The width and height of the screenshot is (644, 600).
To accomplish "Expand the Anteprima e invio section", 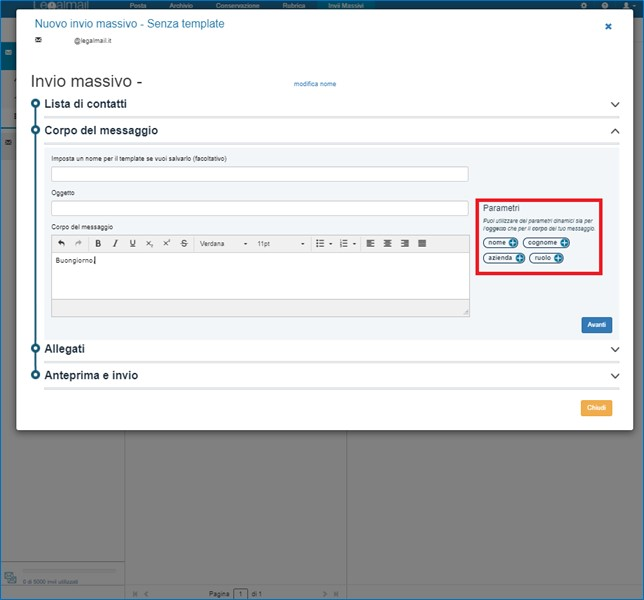I will pos(614,376).
